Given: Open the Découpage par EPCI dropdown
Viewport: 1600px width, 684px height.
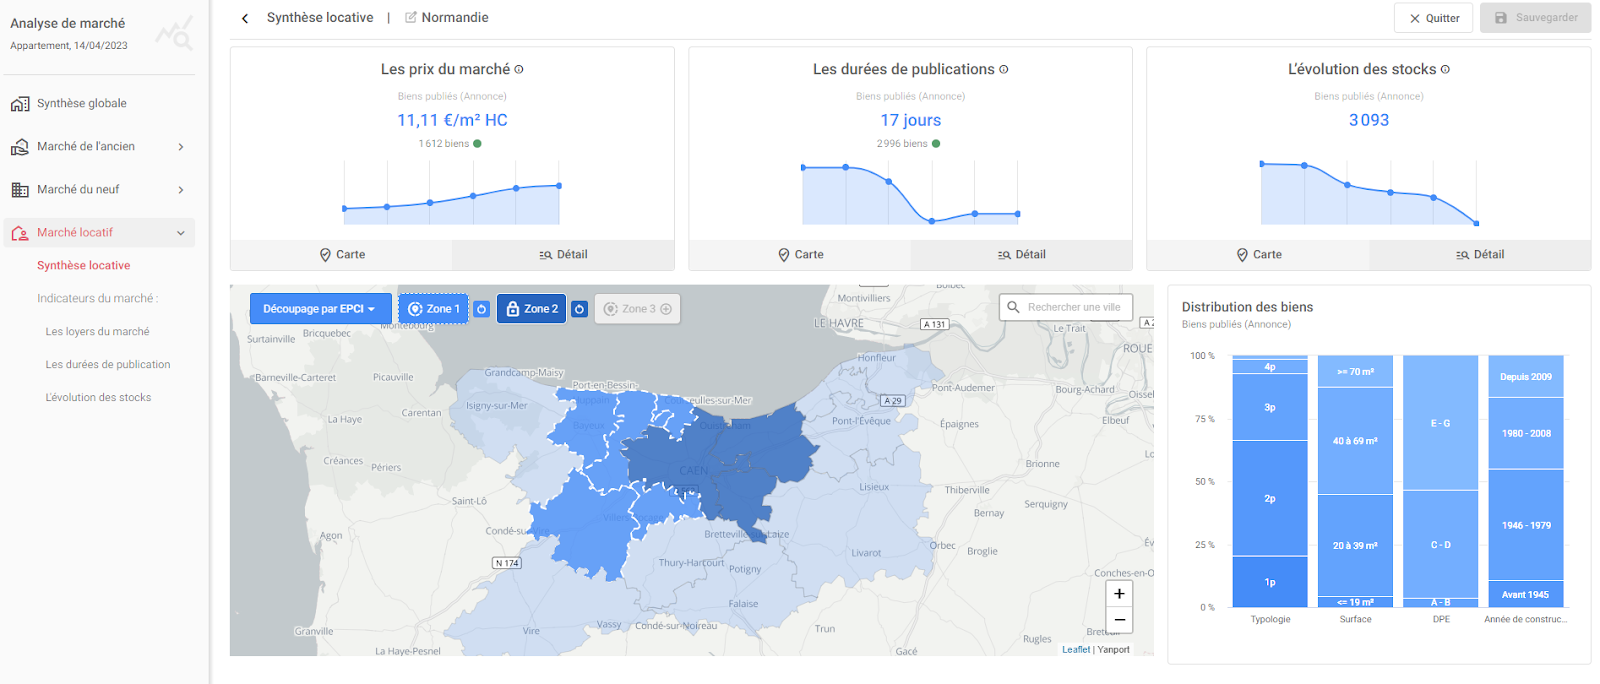Looking at the screenshot, I should point(320,309).
